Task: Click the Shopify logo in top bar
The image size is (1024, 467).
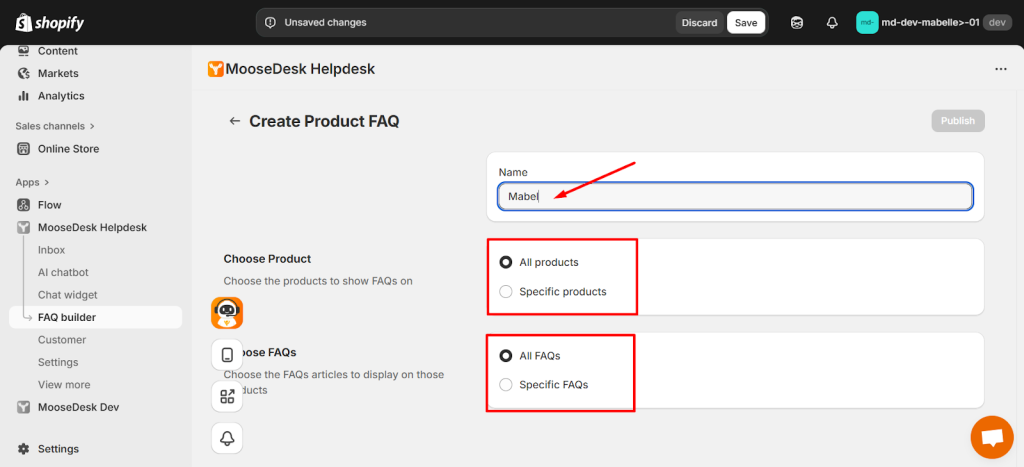Action: pyautogui.click(x=47, y=22)
